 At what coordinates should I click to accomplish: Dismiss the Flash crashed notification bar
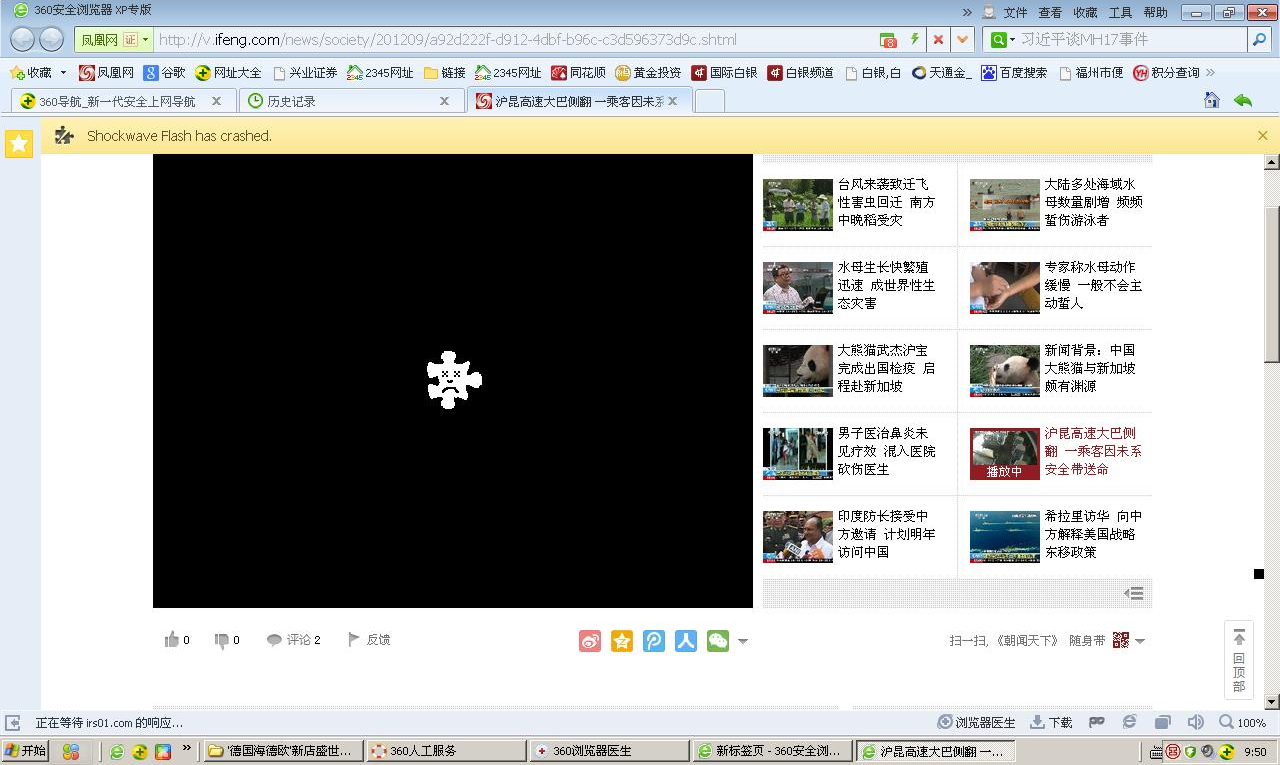(1262, 135)
